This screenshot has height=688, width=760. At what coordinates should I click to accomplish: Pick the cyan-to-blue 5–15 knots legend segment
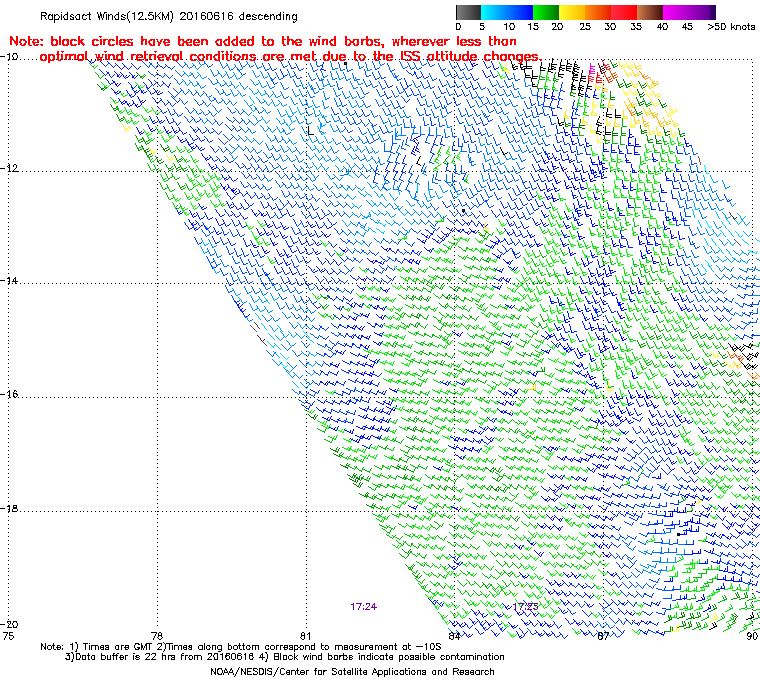pos(507,12)
